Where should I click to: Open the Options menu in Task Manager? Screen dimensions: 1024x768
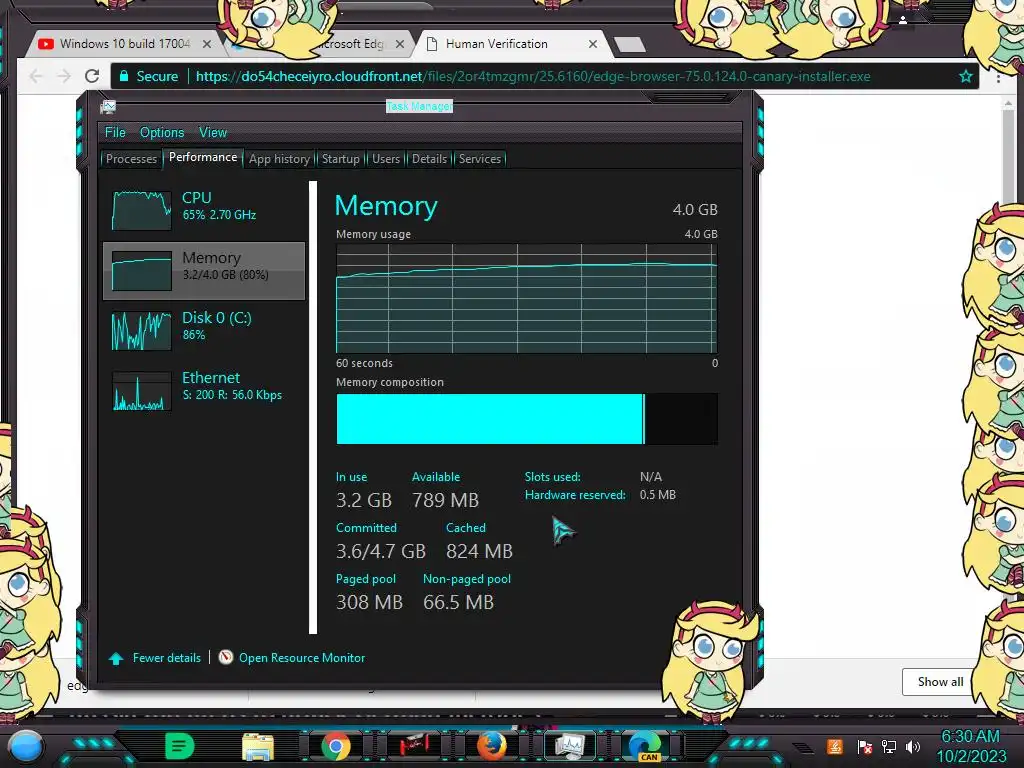[162, 133]
